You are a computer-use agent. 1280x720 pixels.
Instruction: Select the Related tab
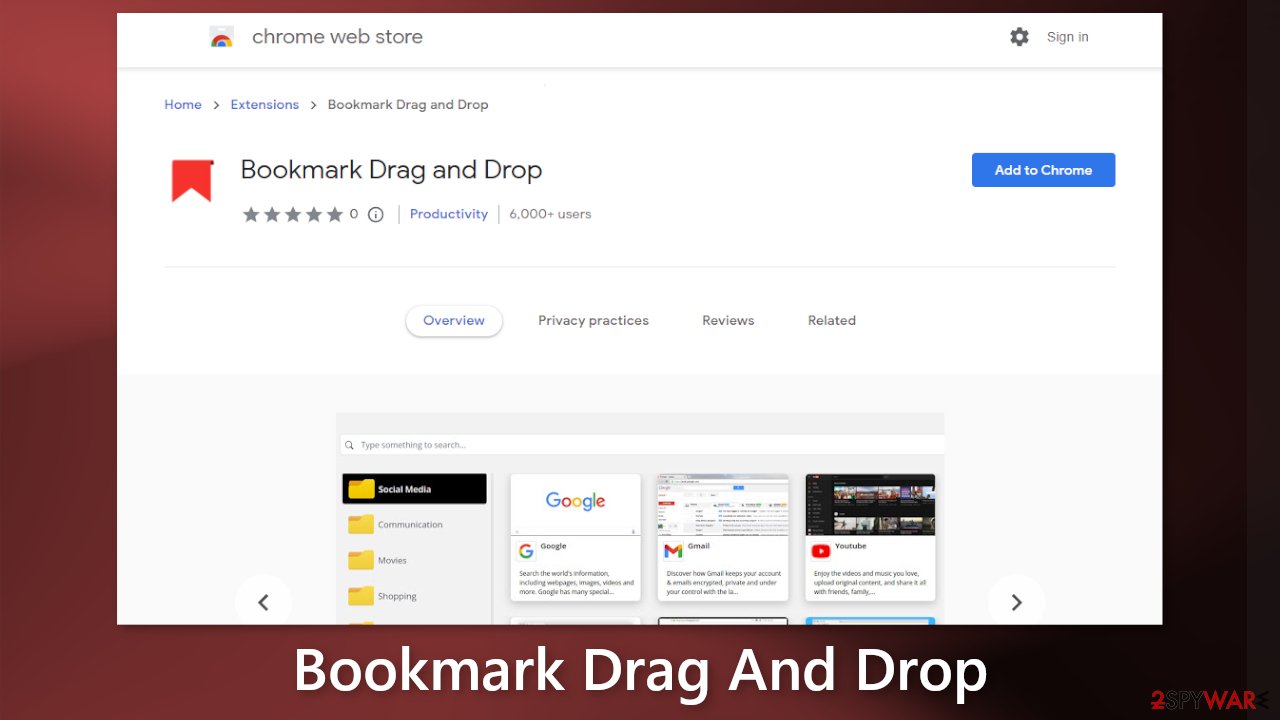click(831, 321)
